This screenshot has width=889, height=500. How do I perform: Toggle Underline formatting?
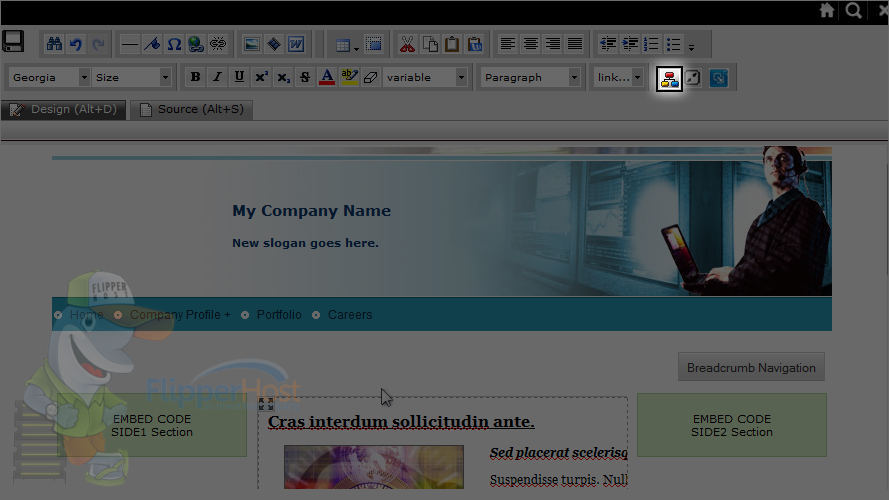coord(239,77)
